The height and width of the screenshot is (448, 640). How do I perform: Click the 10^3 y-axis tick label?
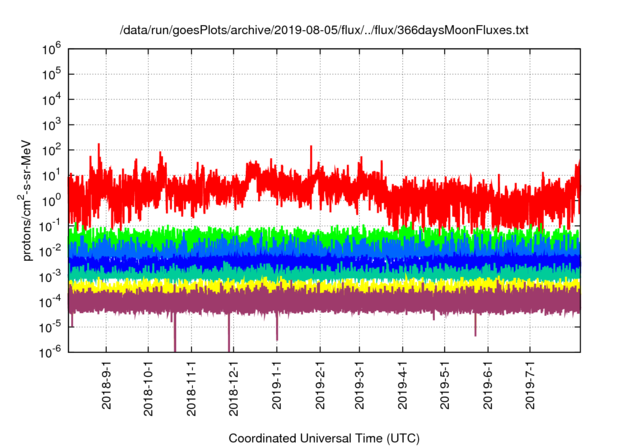click(x=52, y=126)
